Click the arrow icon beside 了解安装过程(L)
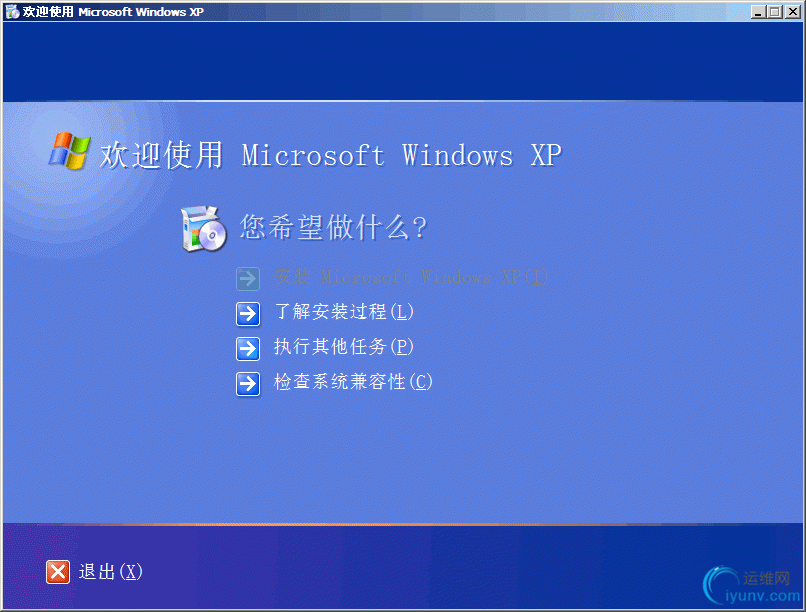This screenshot has width=806, height=612. (x=248, y=313)
